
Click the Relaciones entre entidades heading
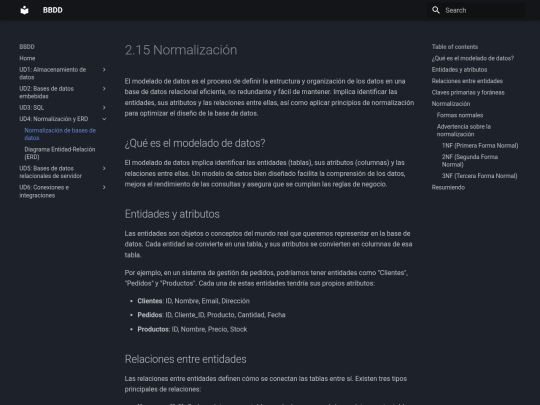point(186,359)
